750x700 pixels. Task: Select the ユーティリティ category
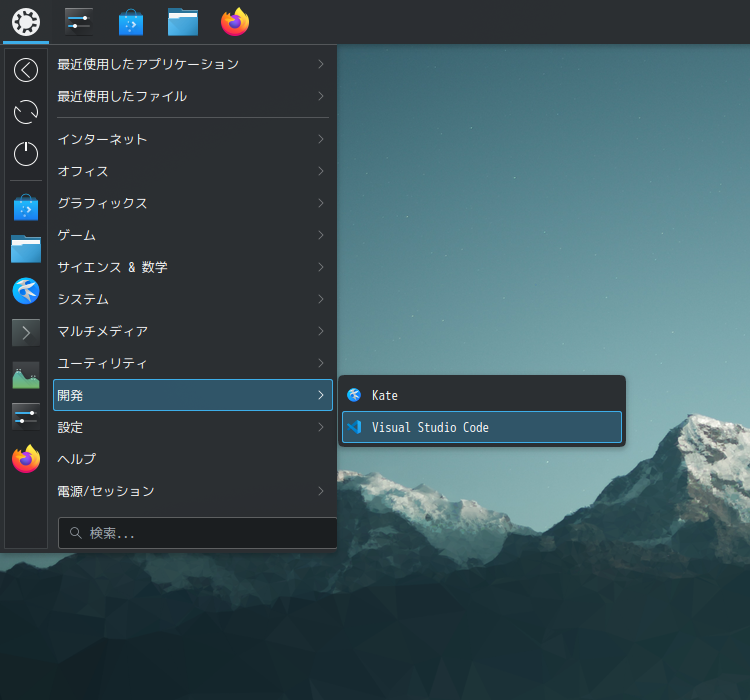pos(192,363)
